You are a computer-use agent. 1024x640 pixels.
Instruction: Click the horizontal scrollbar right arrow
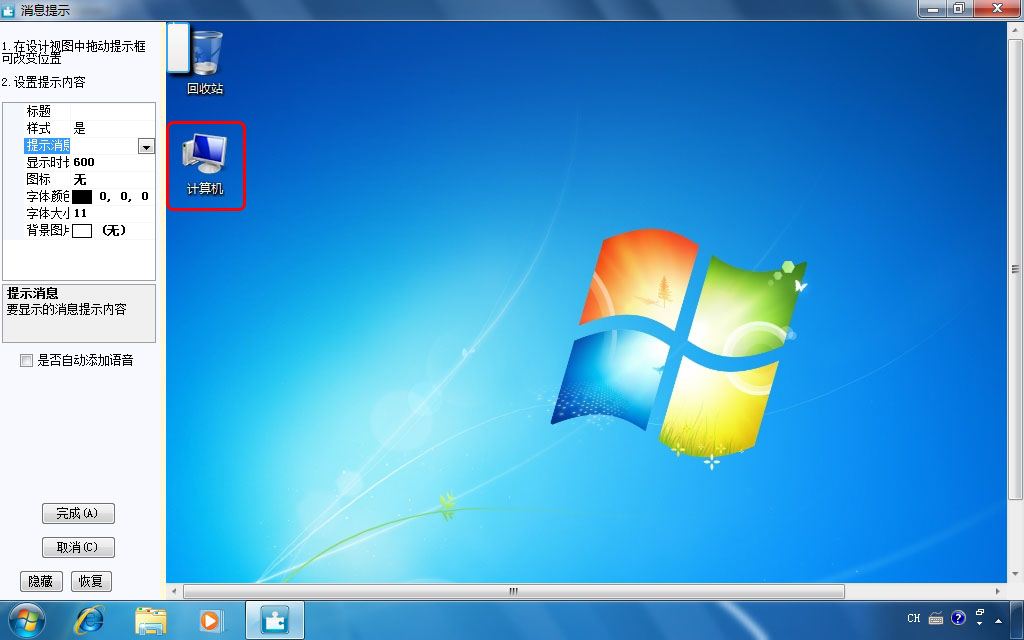pyautogui.click(x=998, y=592)
